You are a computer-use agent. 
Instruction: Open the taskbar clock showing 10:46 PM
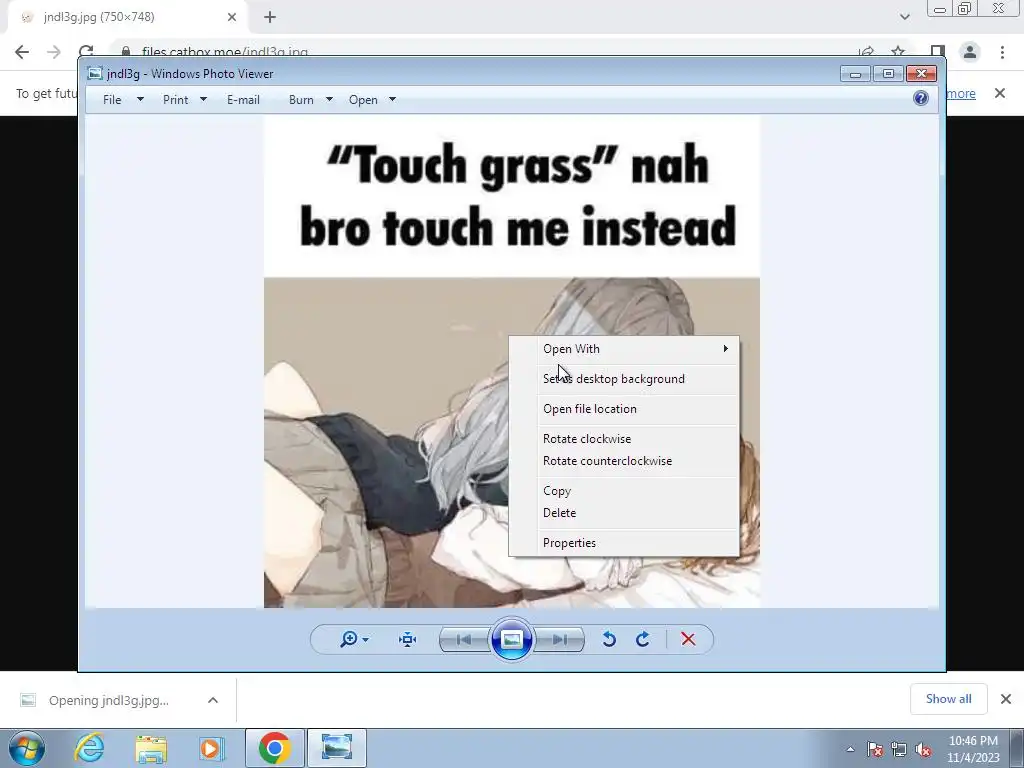[x=973, y=749]
